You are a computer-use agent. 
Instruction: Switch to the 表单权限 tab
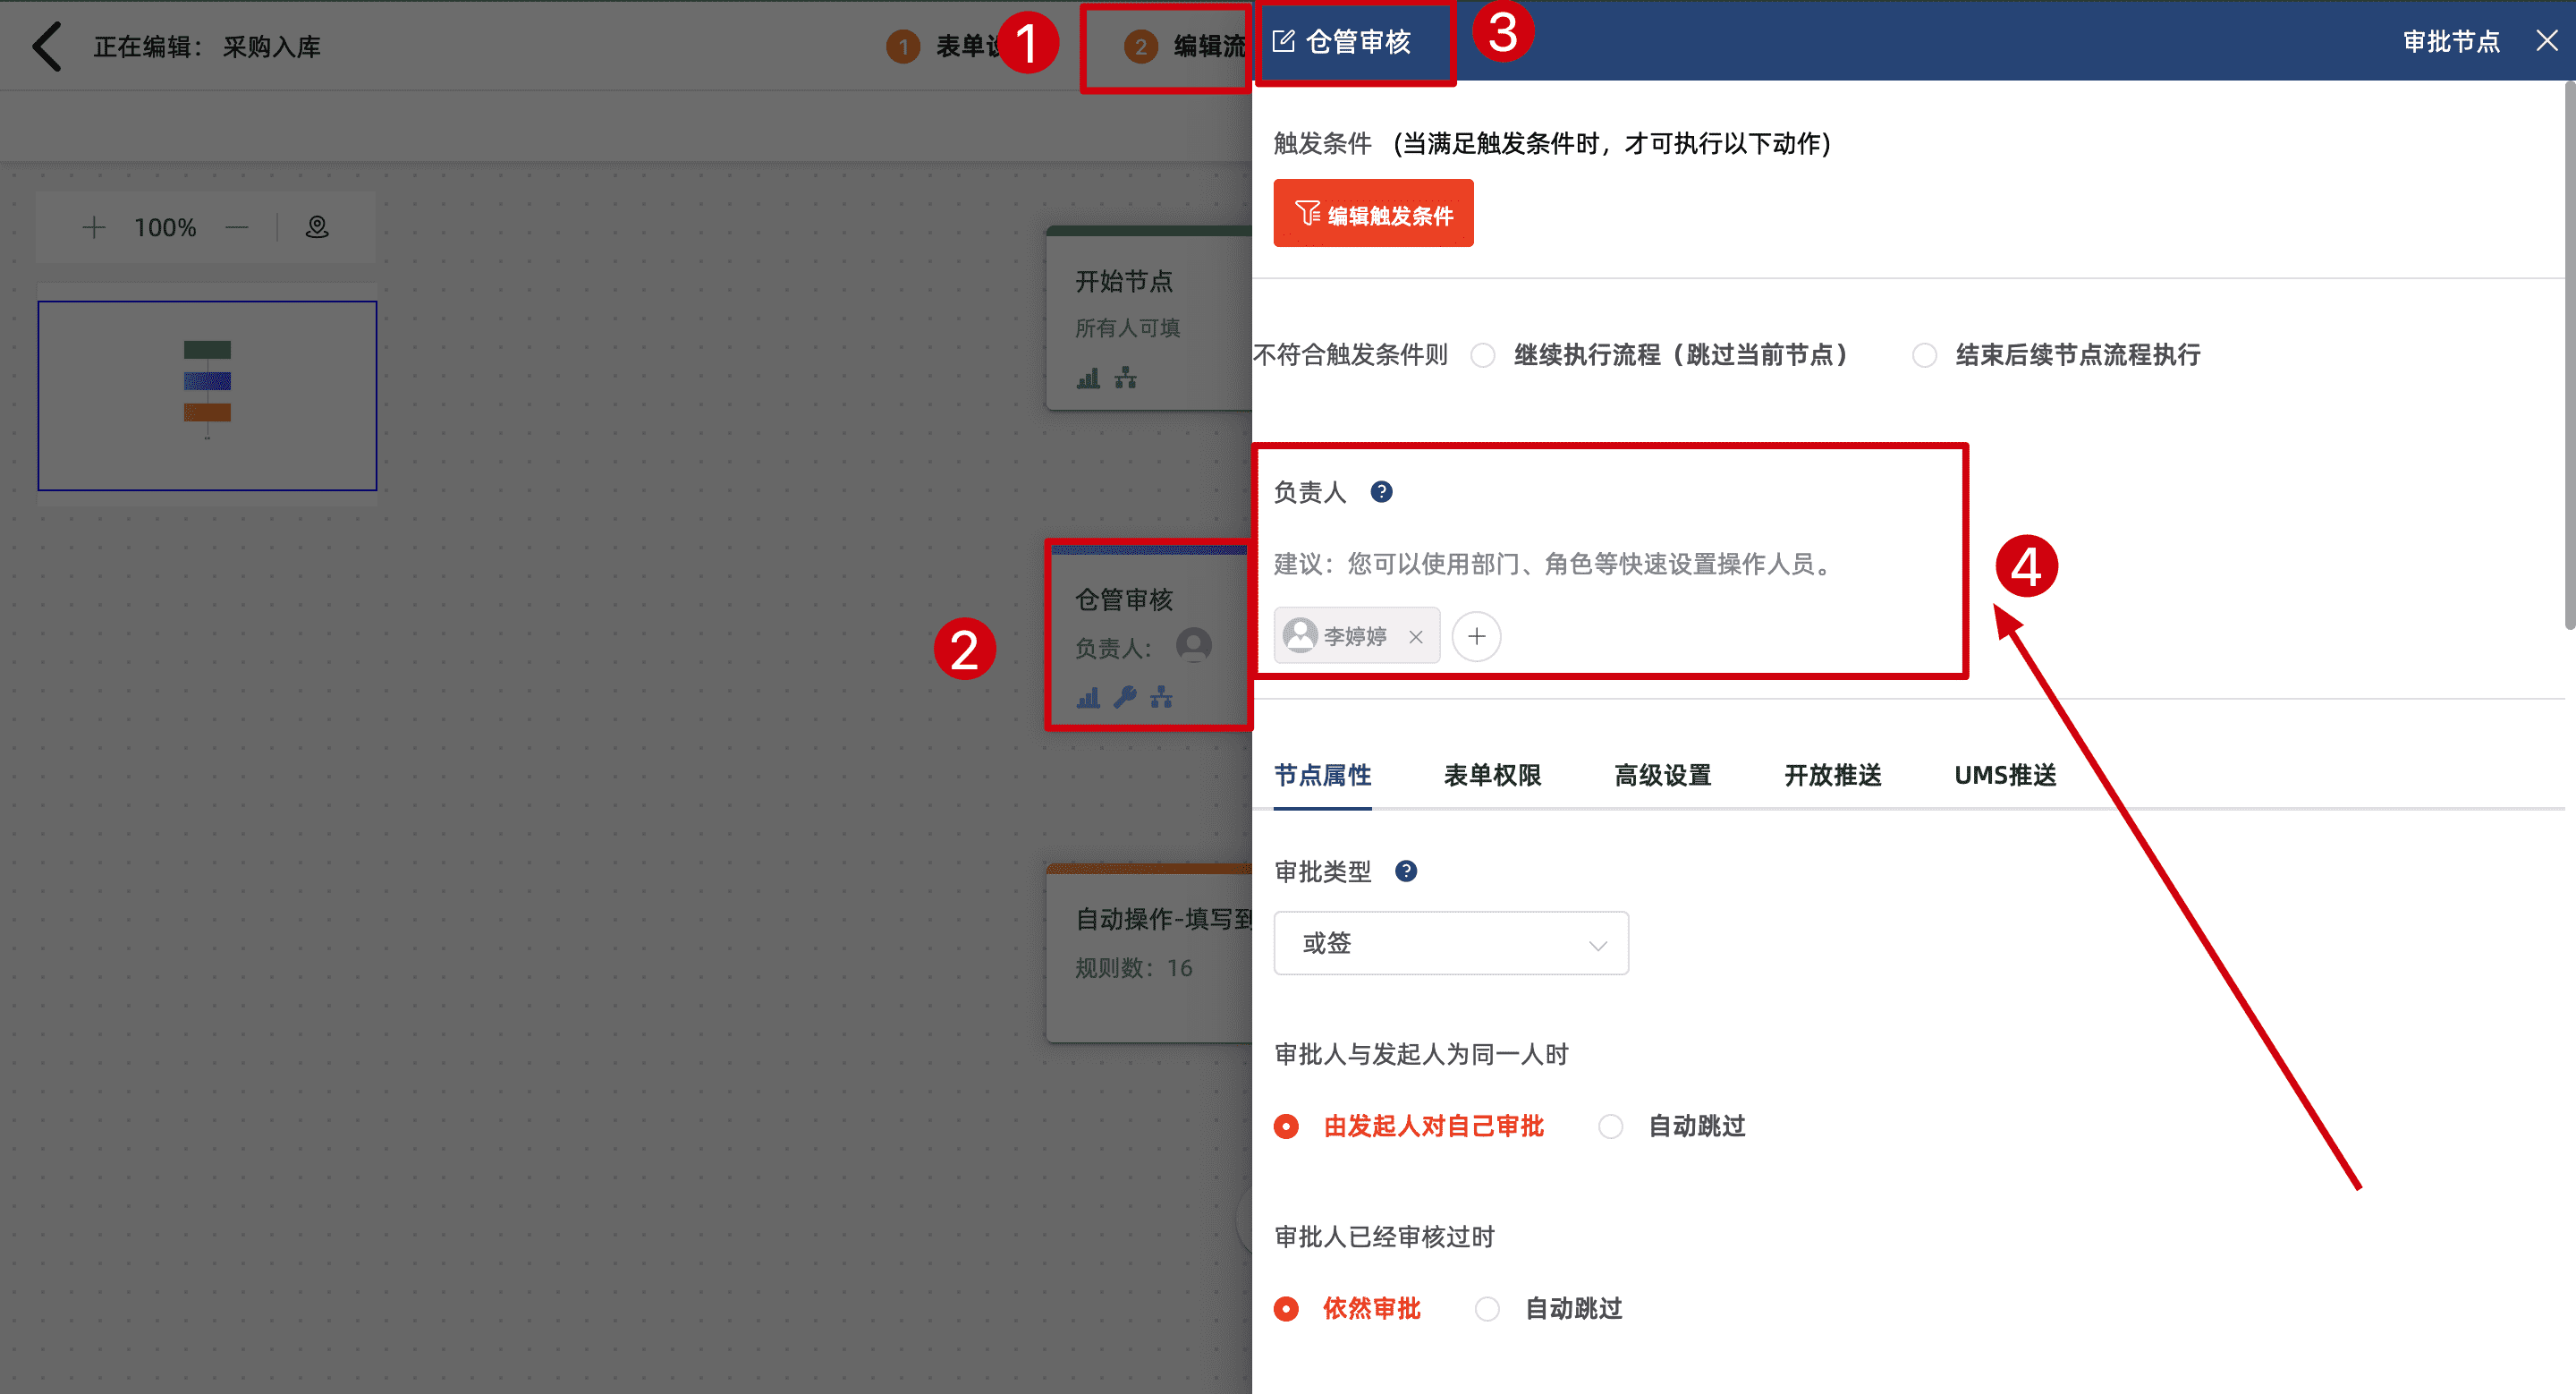pos(1492,775)
